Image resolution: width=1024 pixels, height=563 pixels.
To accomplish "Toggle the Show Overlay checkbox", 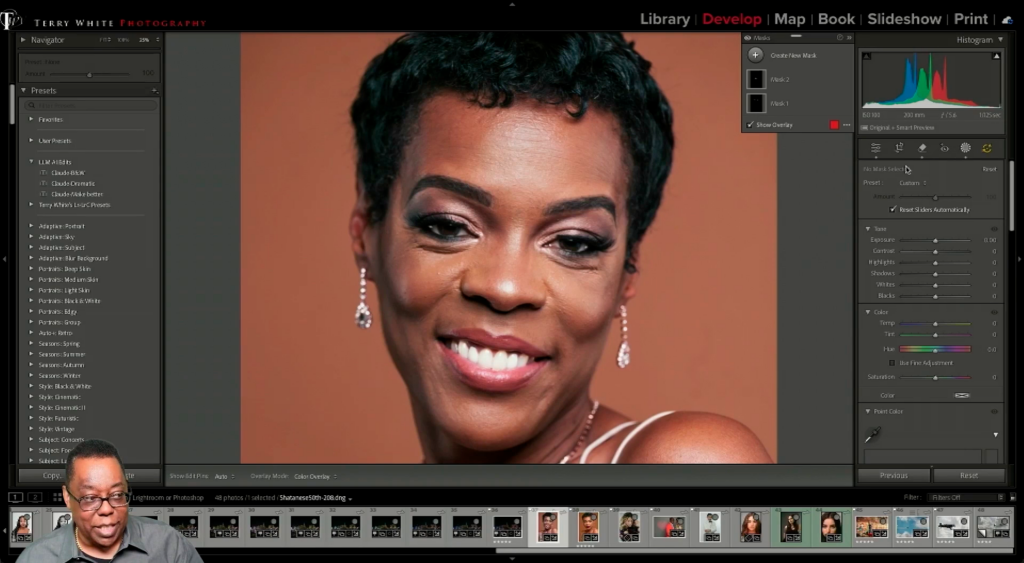I will (x=750, y=125).
